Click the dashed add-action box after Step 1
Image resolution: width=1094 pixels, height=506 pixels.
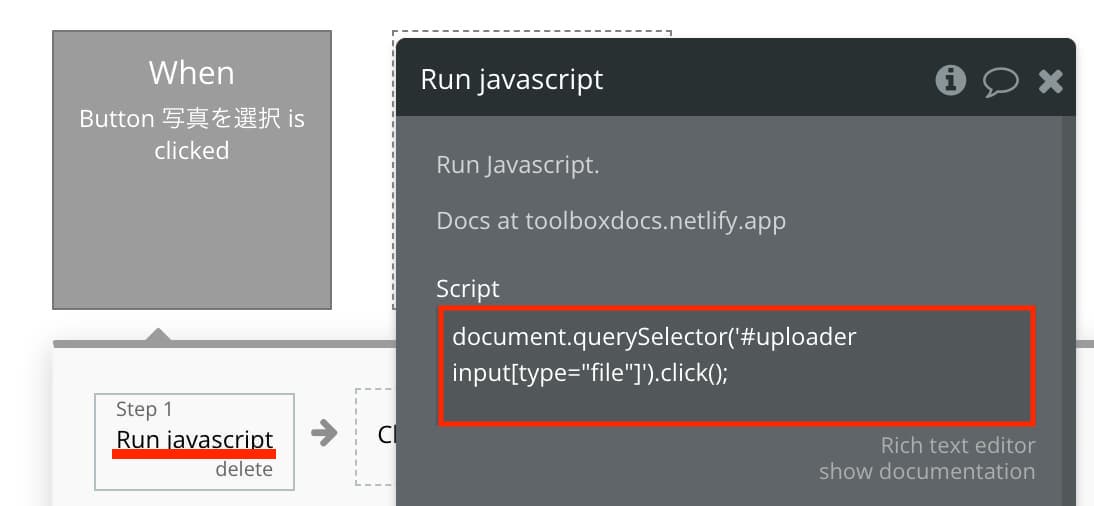click(375, 437)
